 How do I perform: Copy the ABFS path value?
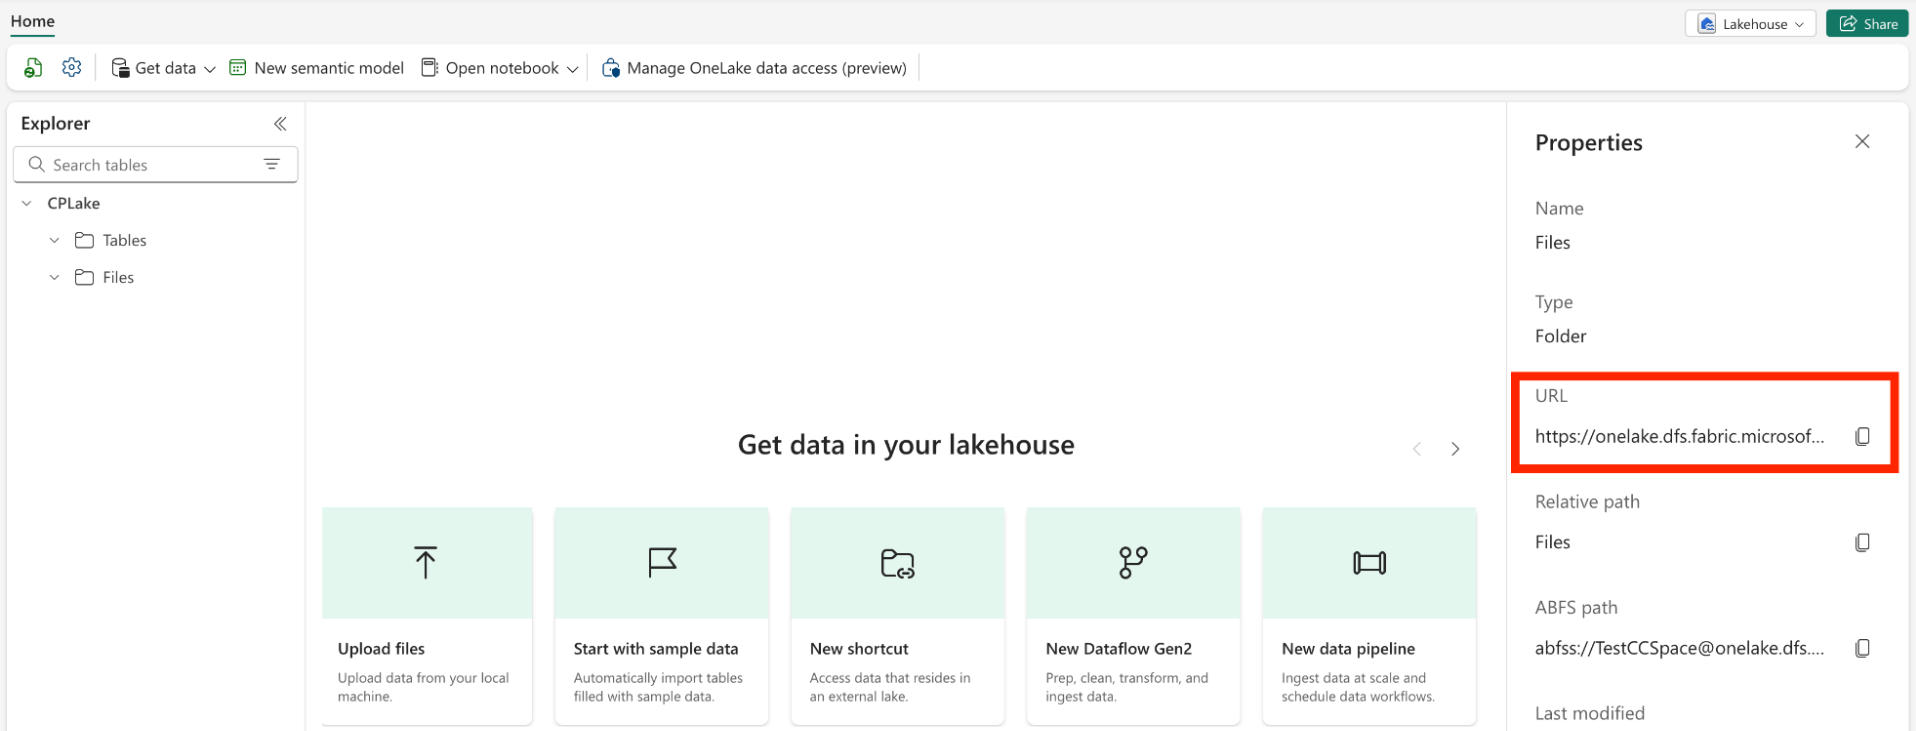[1862, 648]
